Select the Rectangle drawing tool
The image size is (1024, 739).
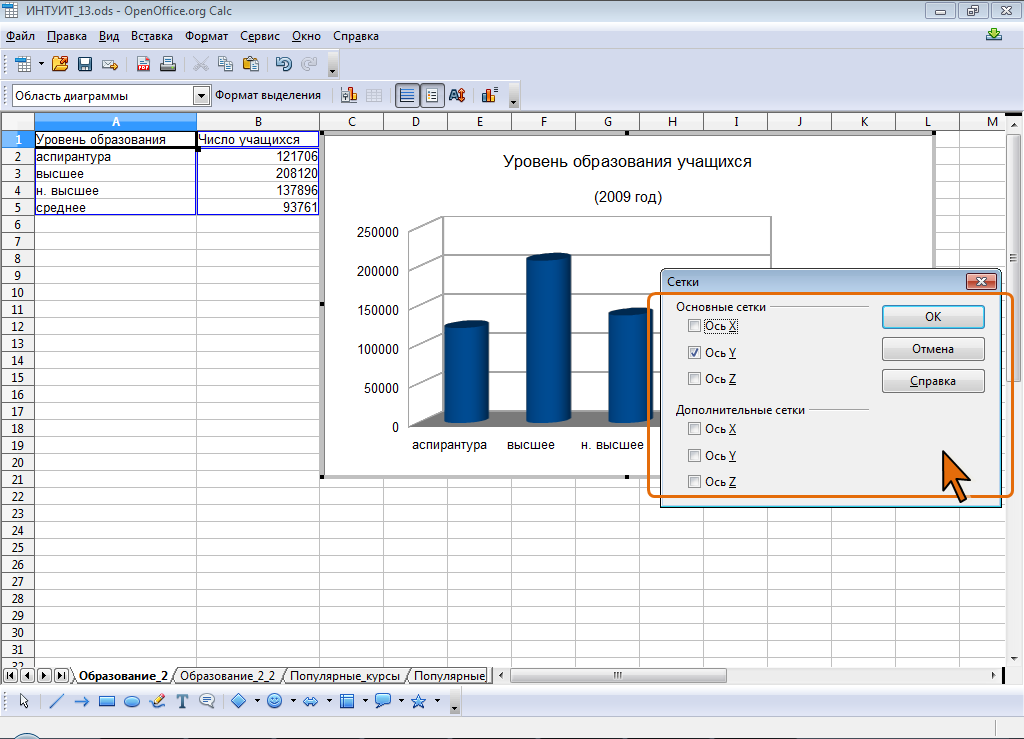[x=106, y=701]
